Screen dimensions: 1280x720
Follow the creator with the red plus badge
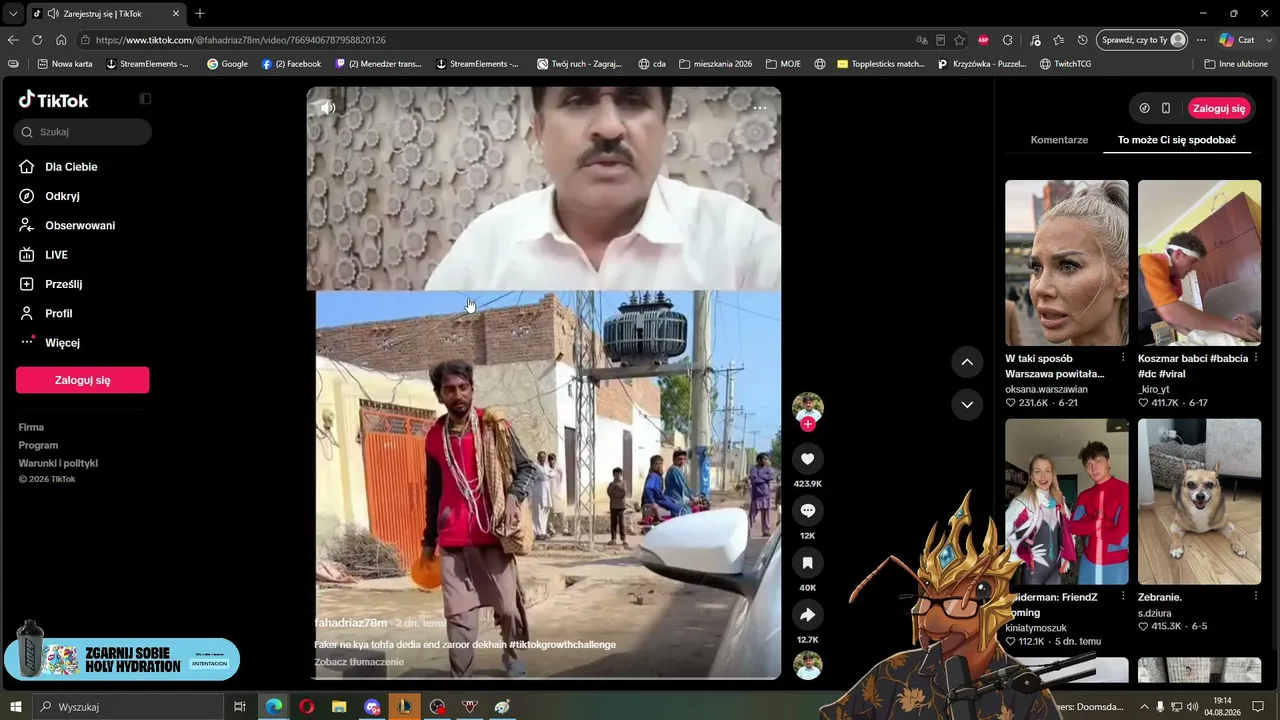pos(808,424)
